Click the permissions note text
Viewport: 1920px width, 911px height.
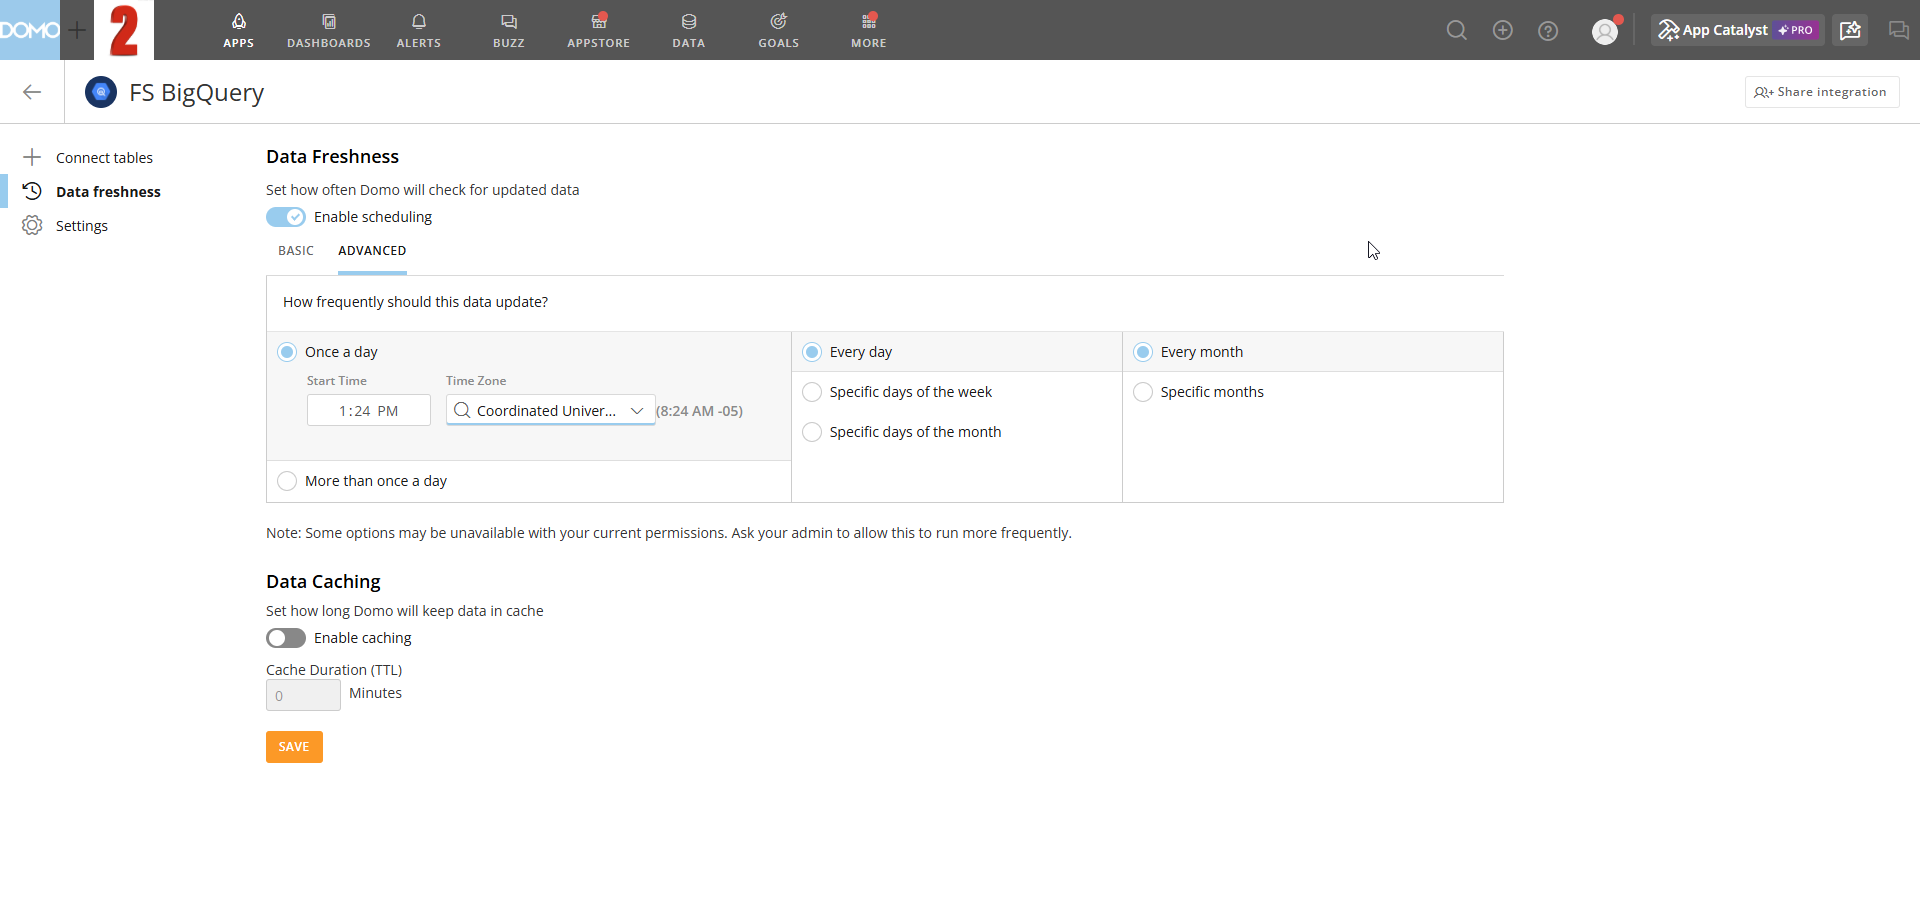coord(669,533)
